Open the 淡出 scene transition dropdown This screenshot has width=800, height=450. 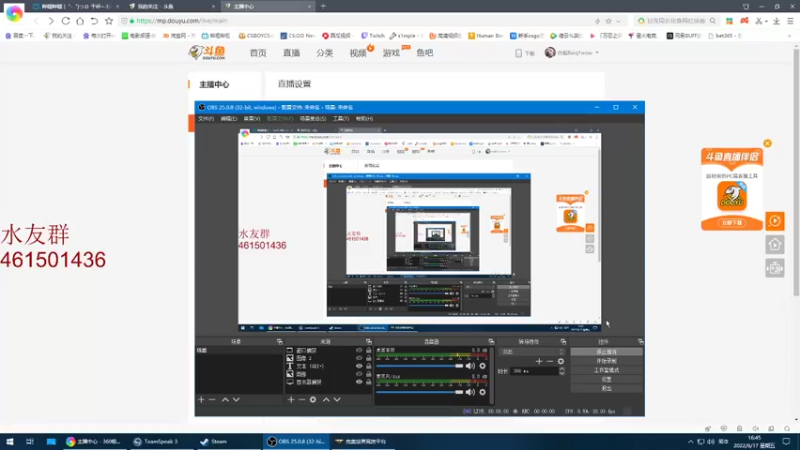532,352
